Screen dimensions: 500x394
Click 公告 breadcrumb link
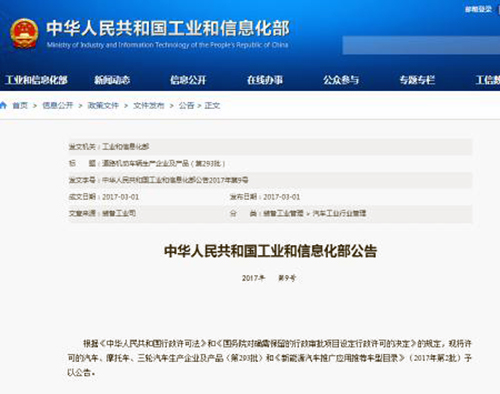[186, 105]
